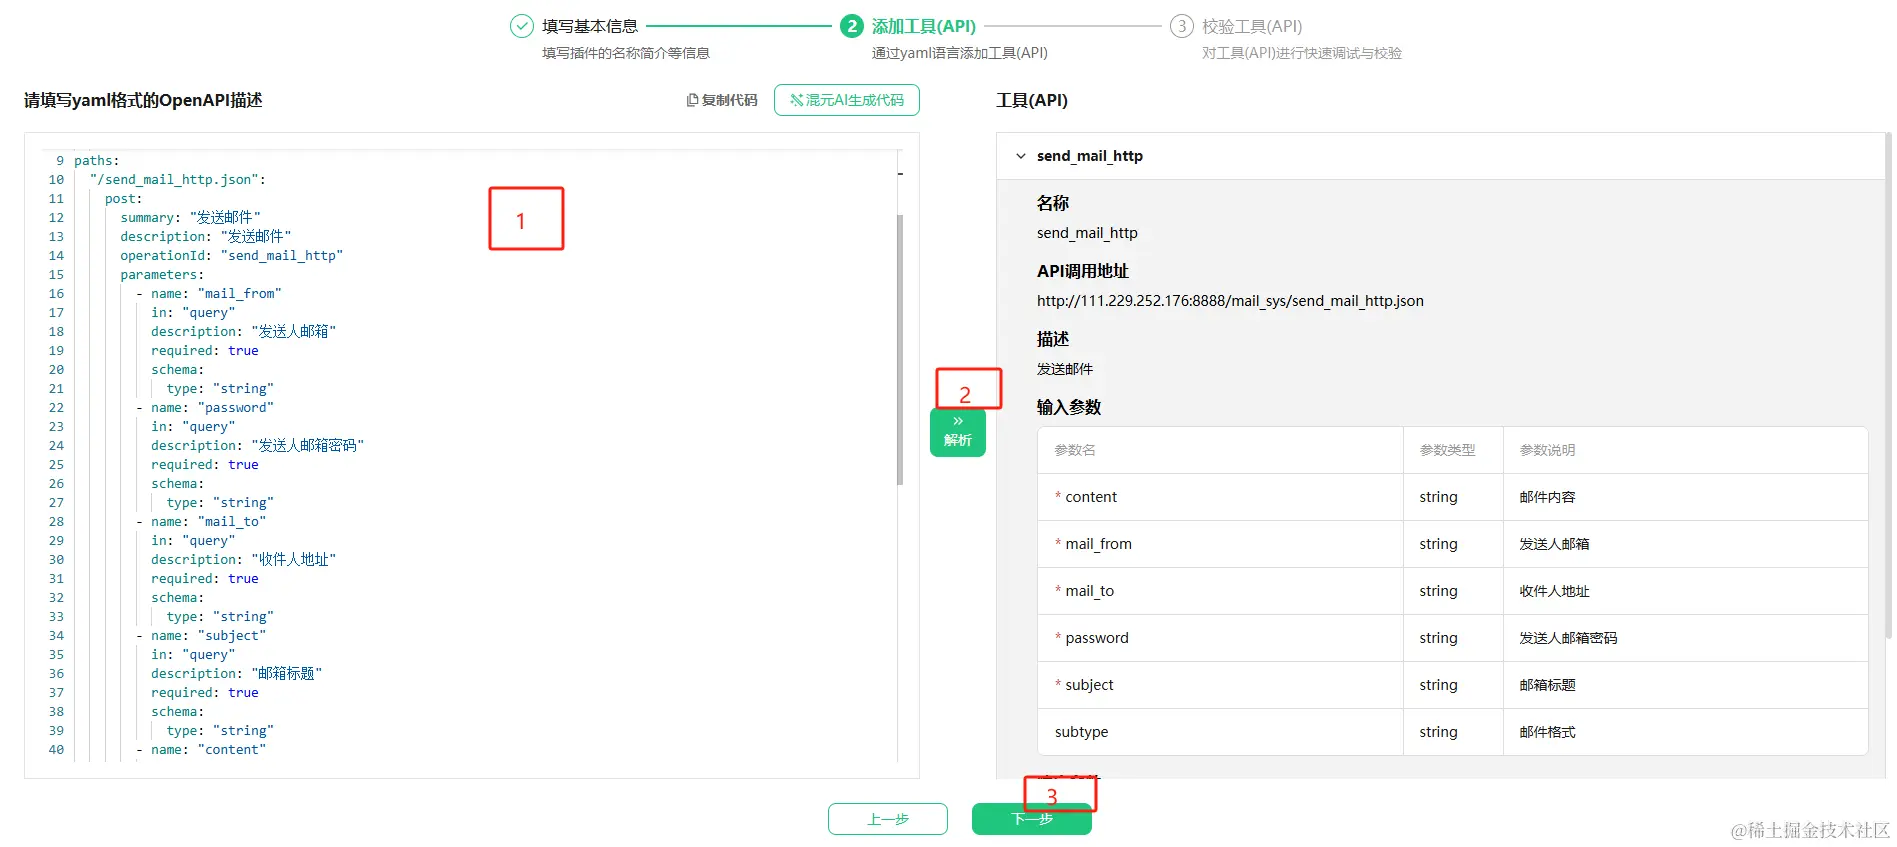
Task: Click the code editor vertical scrollbar
Action: [x=900, y=350]
